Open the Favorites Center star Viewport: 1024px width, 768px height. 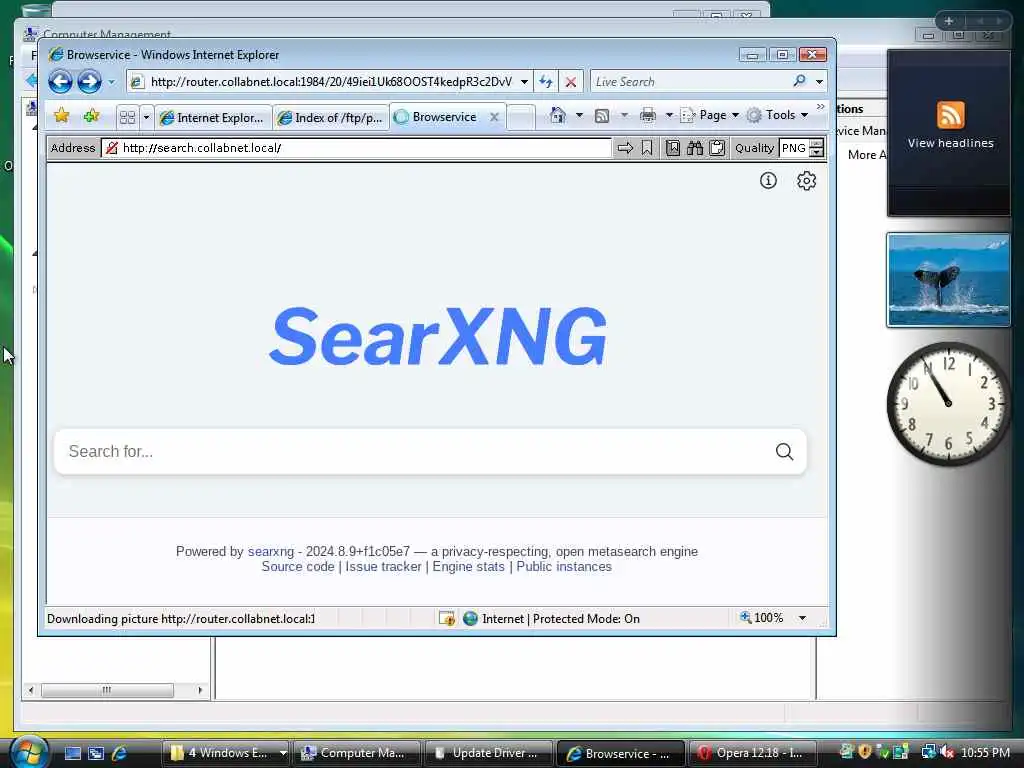pos(62,116)
